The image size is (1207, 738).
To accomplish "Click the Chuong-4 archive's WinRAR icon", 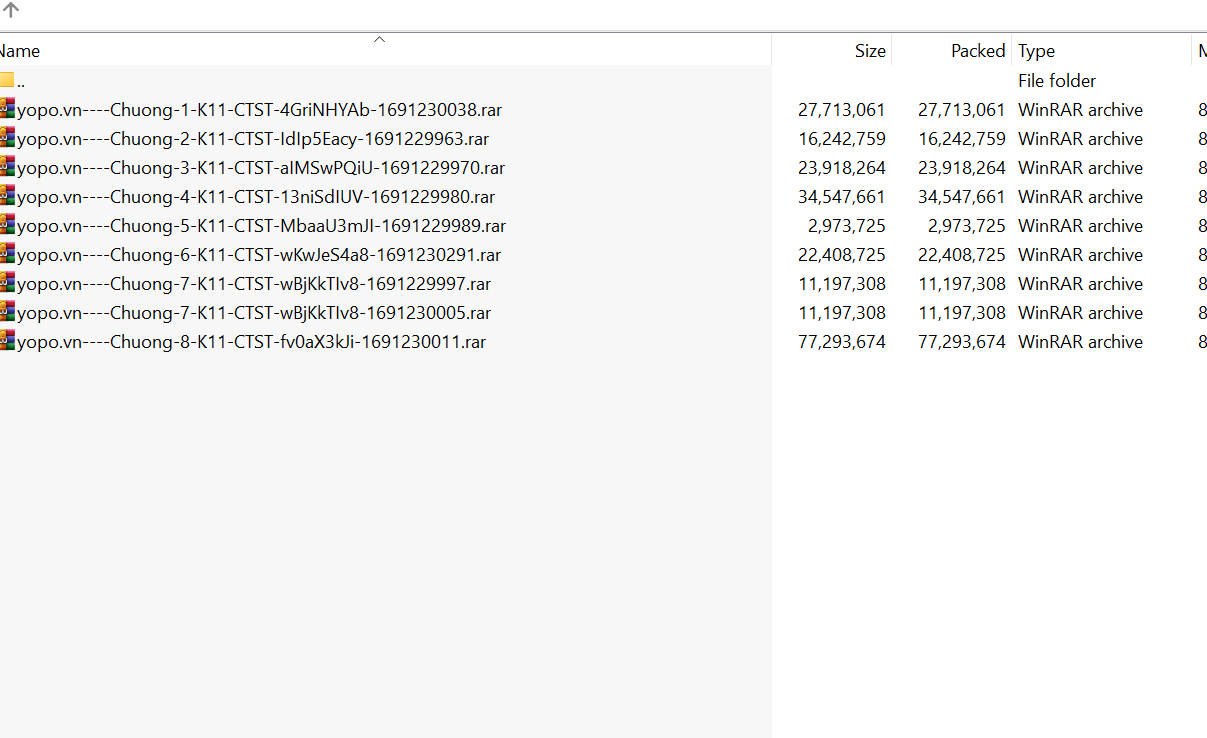I will 8,196.
